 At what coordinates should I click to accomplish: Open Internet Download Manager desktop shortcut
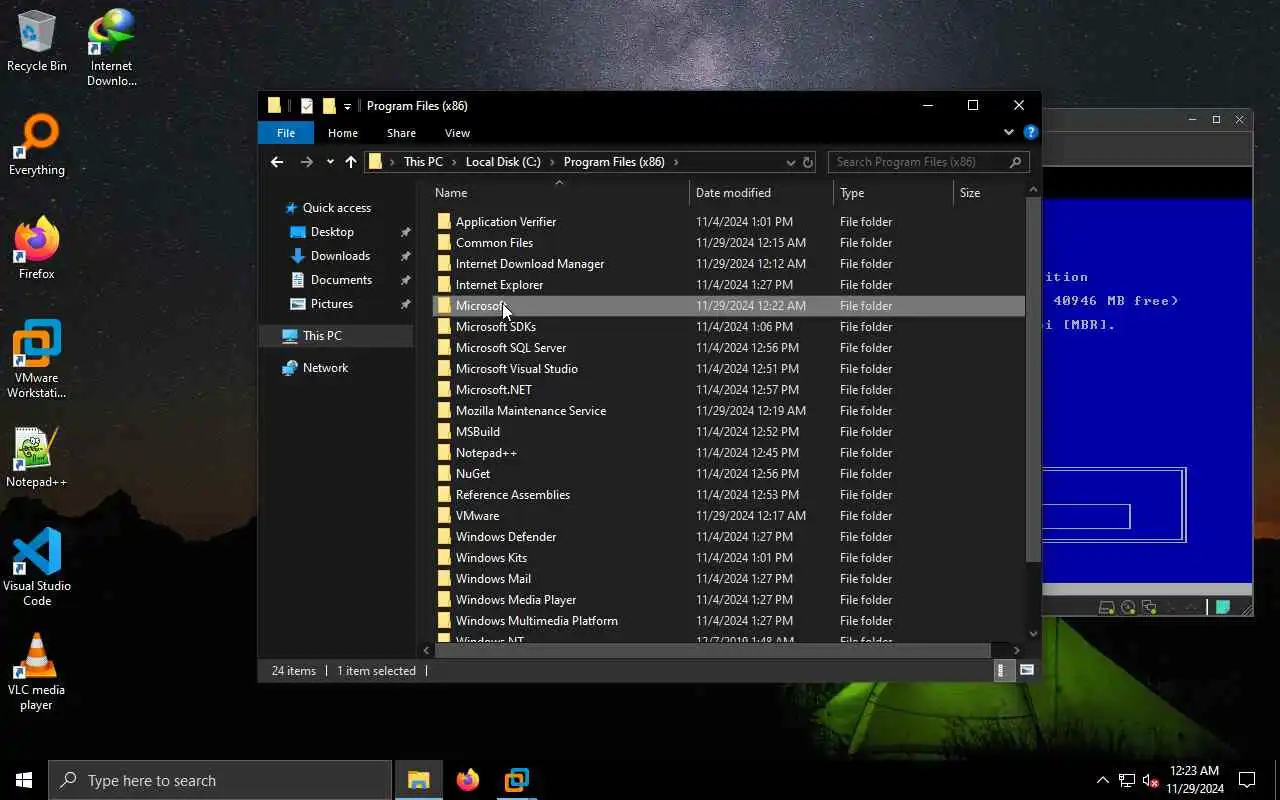[x=111, y=48]
